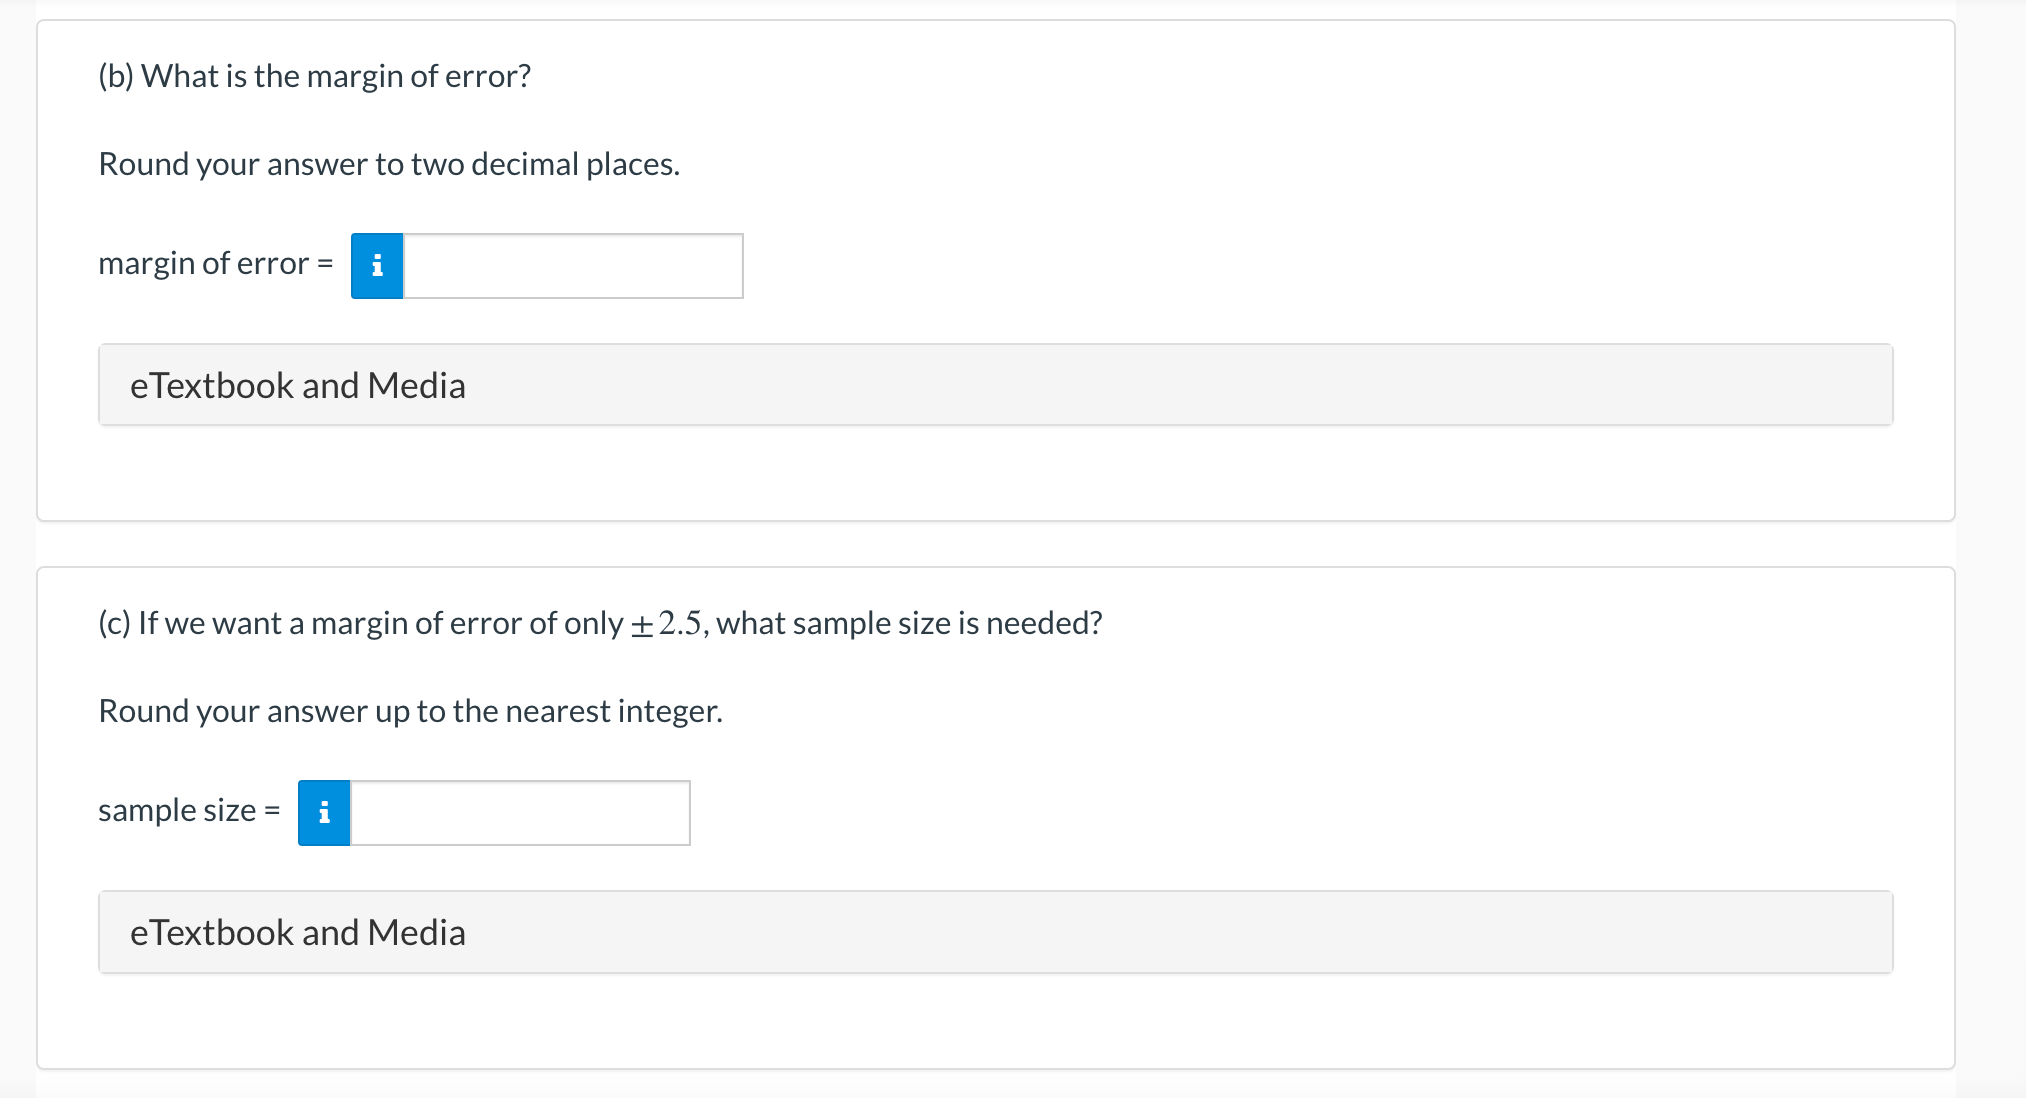2026x1098 pixels.
Task: Click the ±2.5 math expression
Action: click(x=667, y=624)
